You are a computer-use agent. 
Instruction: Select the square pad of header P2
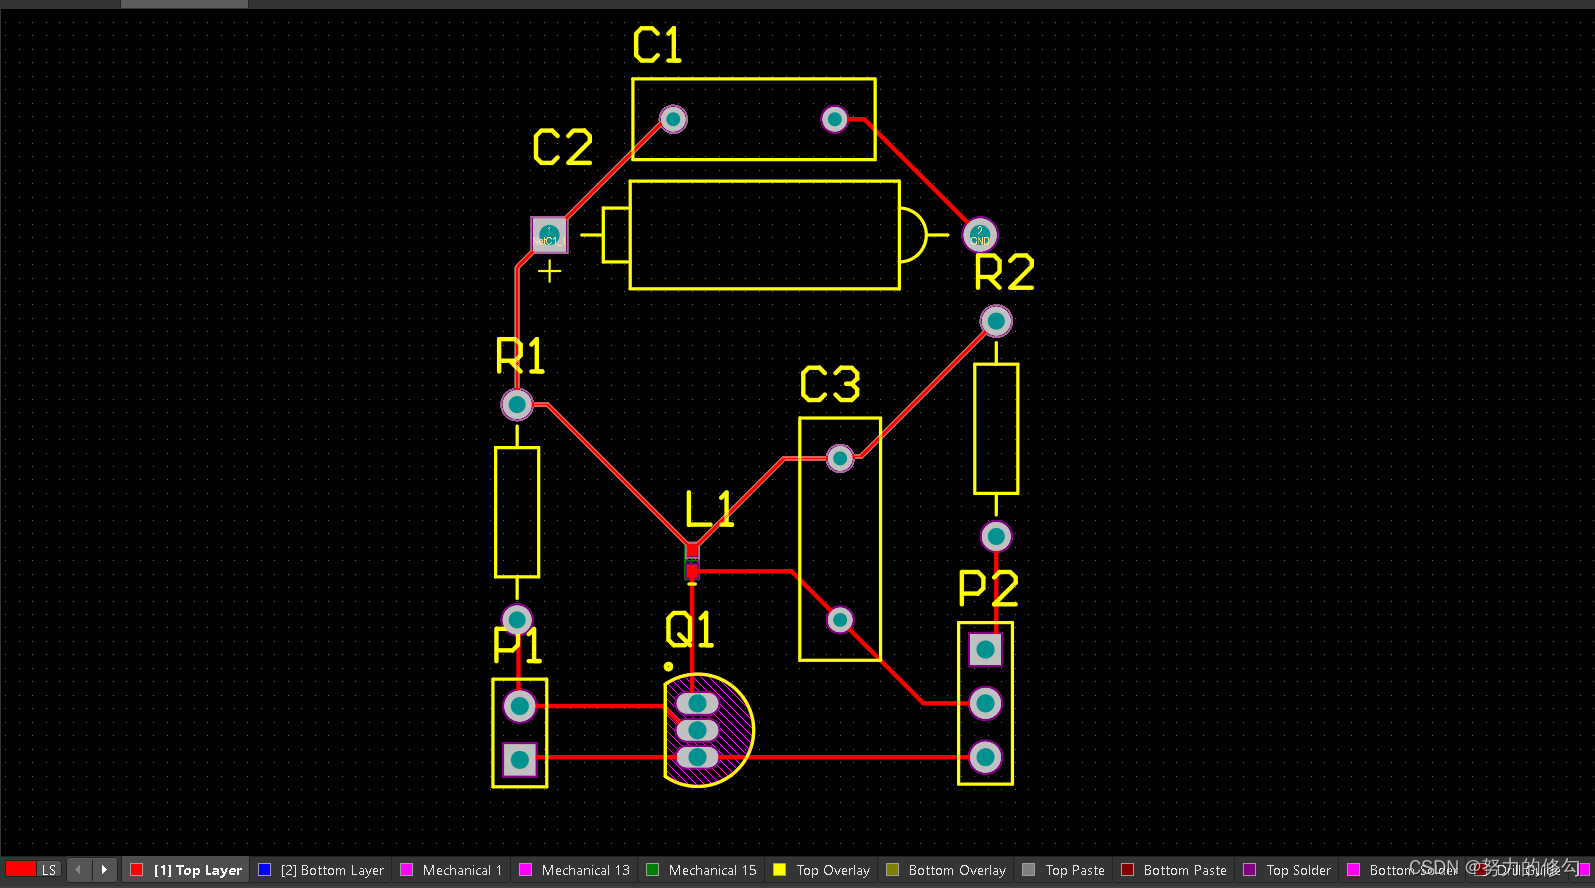coord(986,650)
